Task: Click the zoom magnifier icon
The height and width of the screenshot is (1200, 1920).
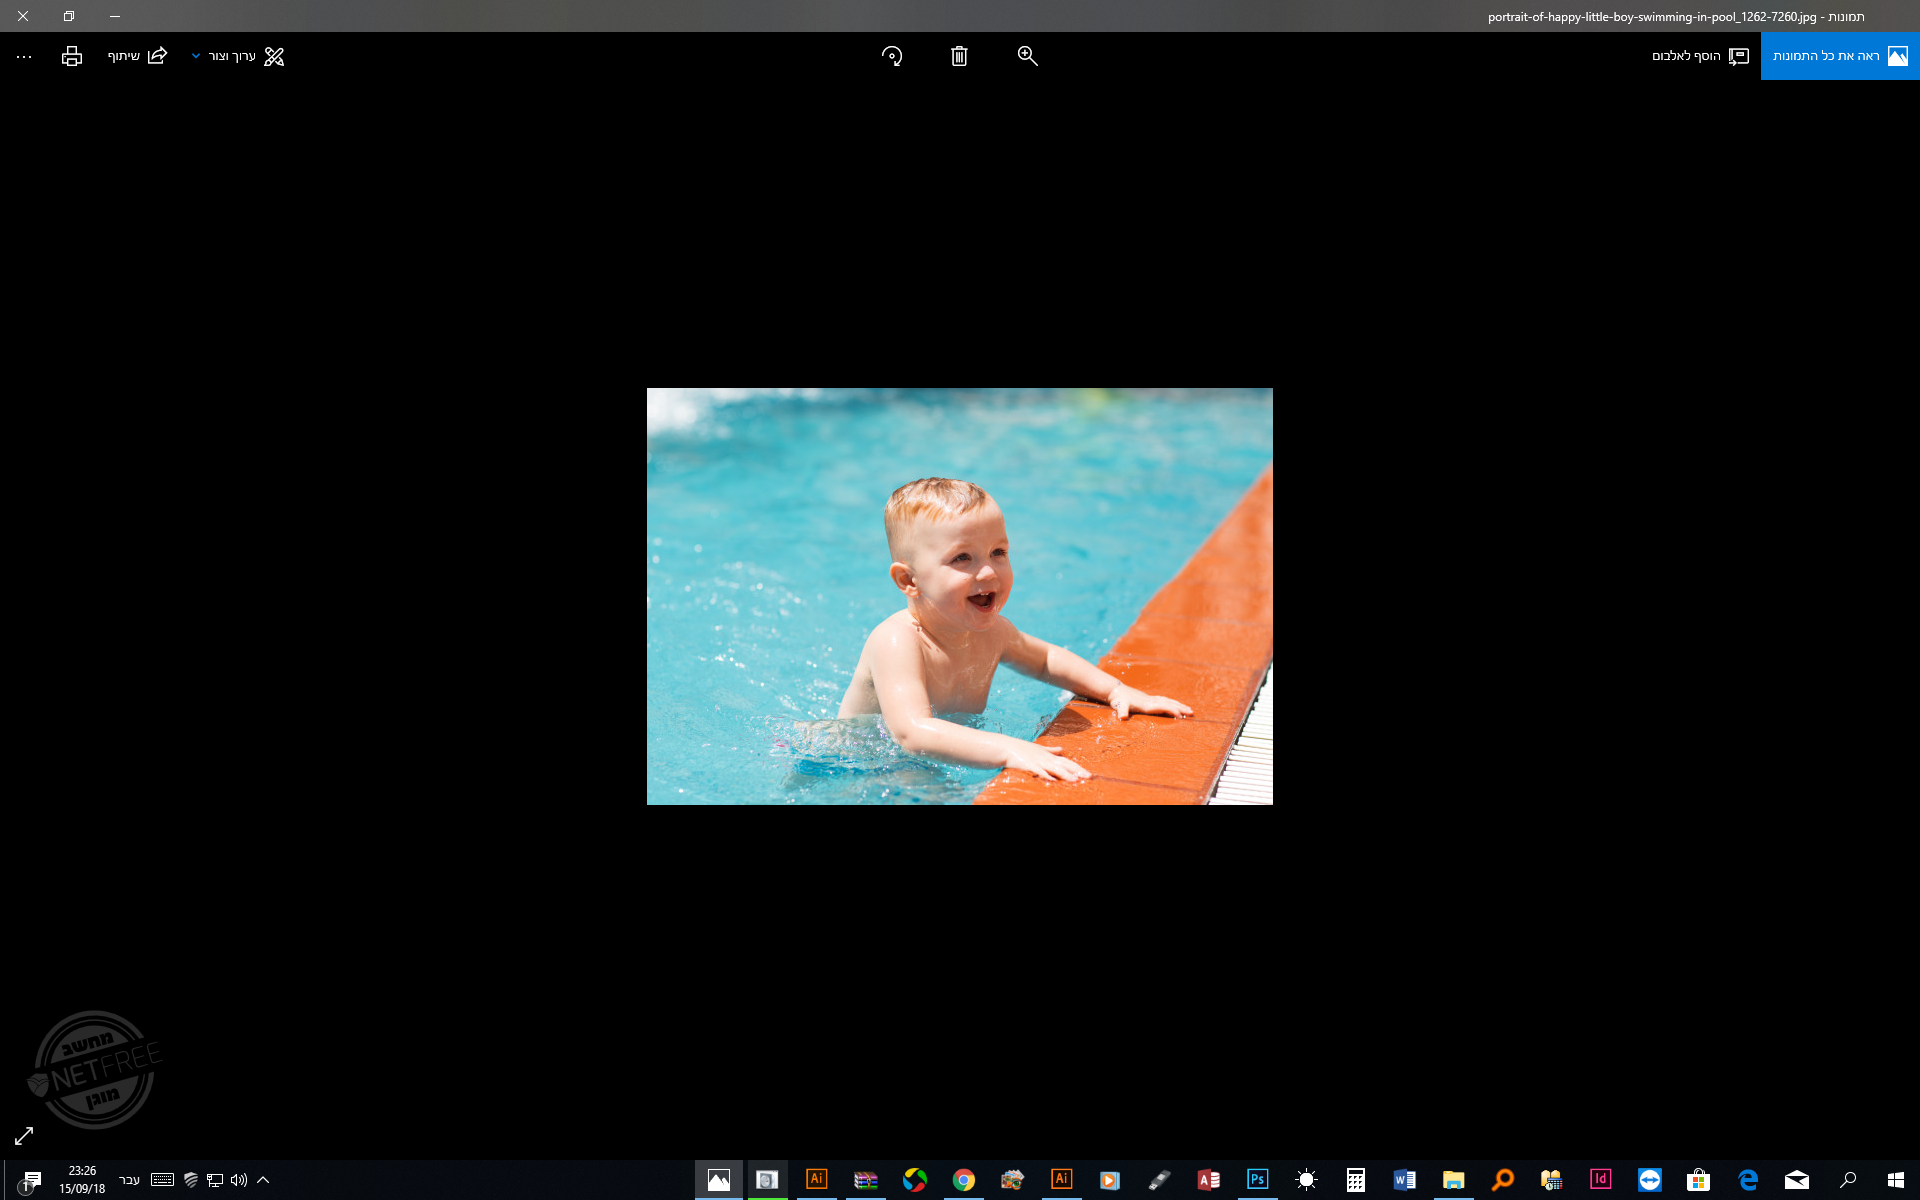Action: 1027,56
